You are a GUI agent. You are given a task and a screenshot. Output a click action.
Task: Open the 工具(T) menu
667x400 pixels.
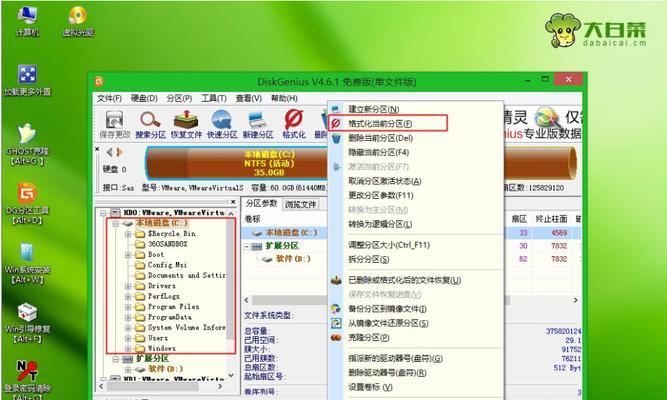point(214,99)
